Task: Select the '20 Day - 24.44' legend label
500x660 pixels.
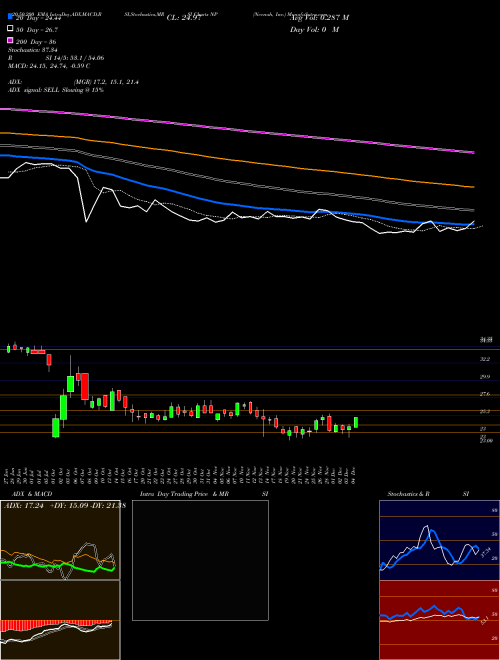Action: [39, 18]
